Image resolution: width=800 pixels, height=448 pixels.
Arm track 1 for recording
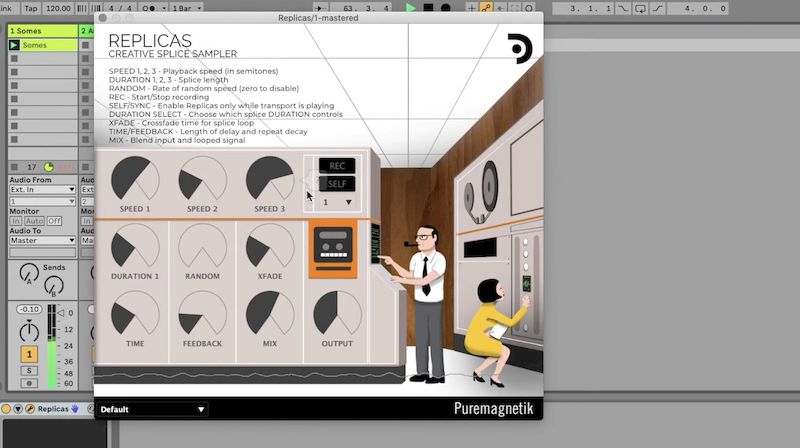(x=29, y=383)
